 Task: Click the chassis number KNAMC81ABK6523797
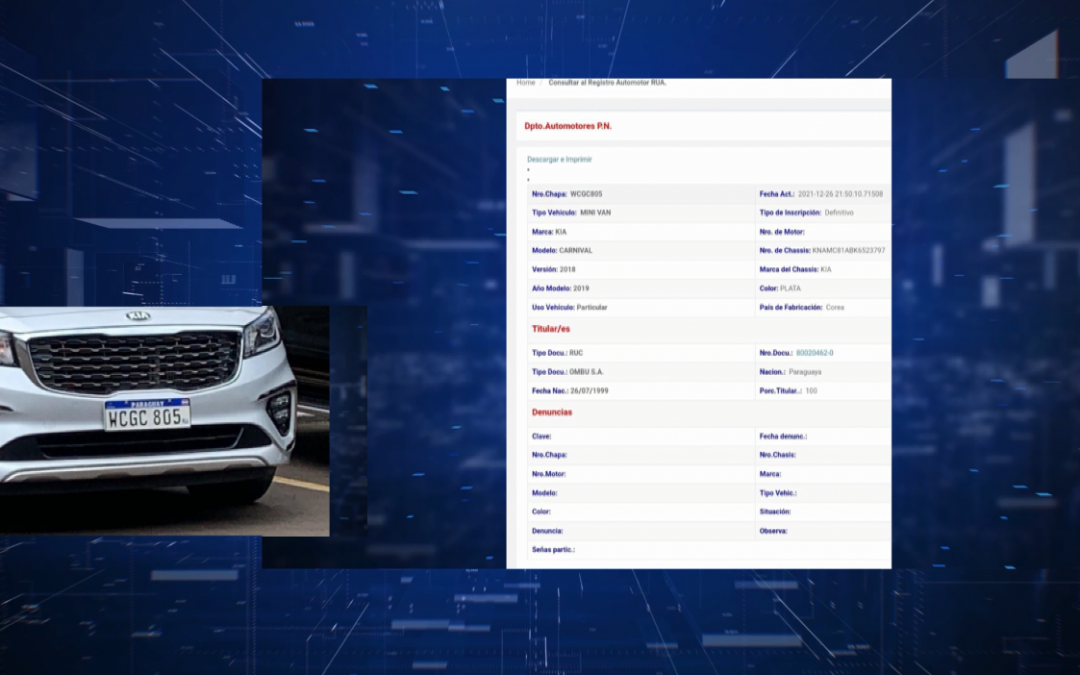tap(848, 251)
